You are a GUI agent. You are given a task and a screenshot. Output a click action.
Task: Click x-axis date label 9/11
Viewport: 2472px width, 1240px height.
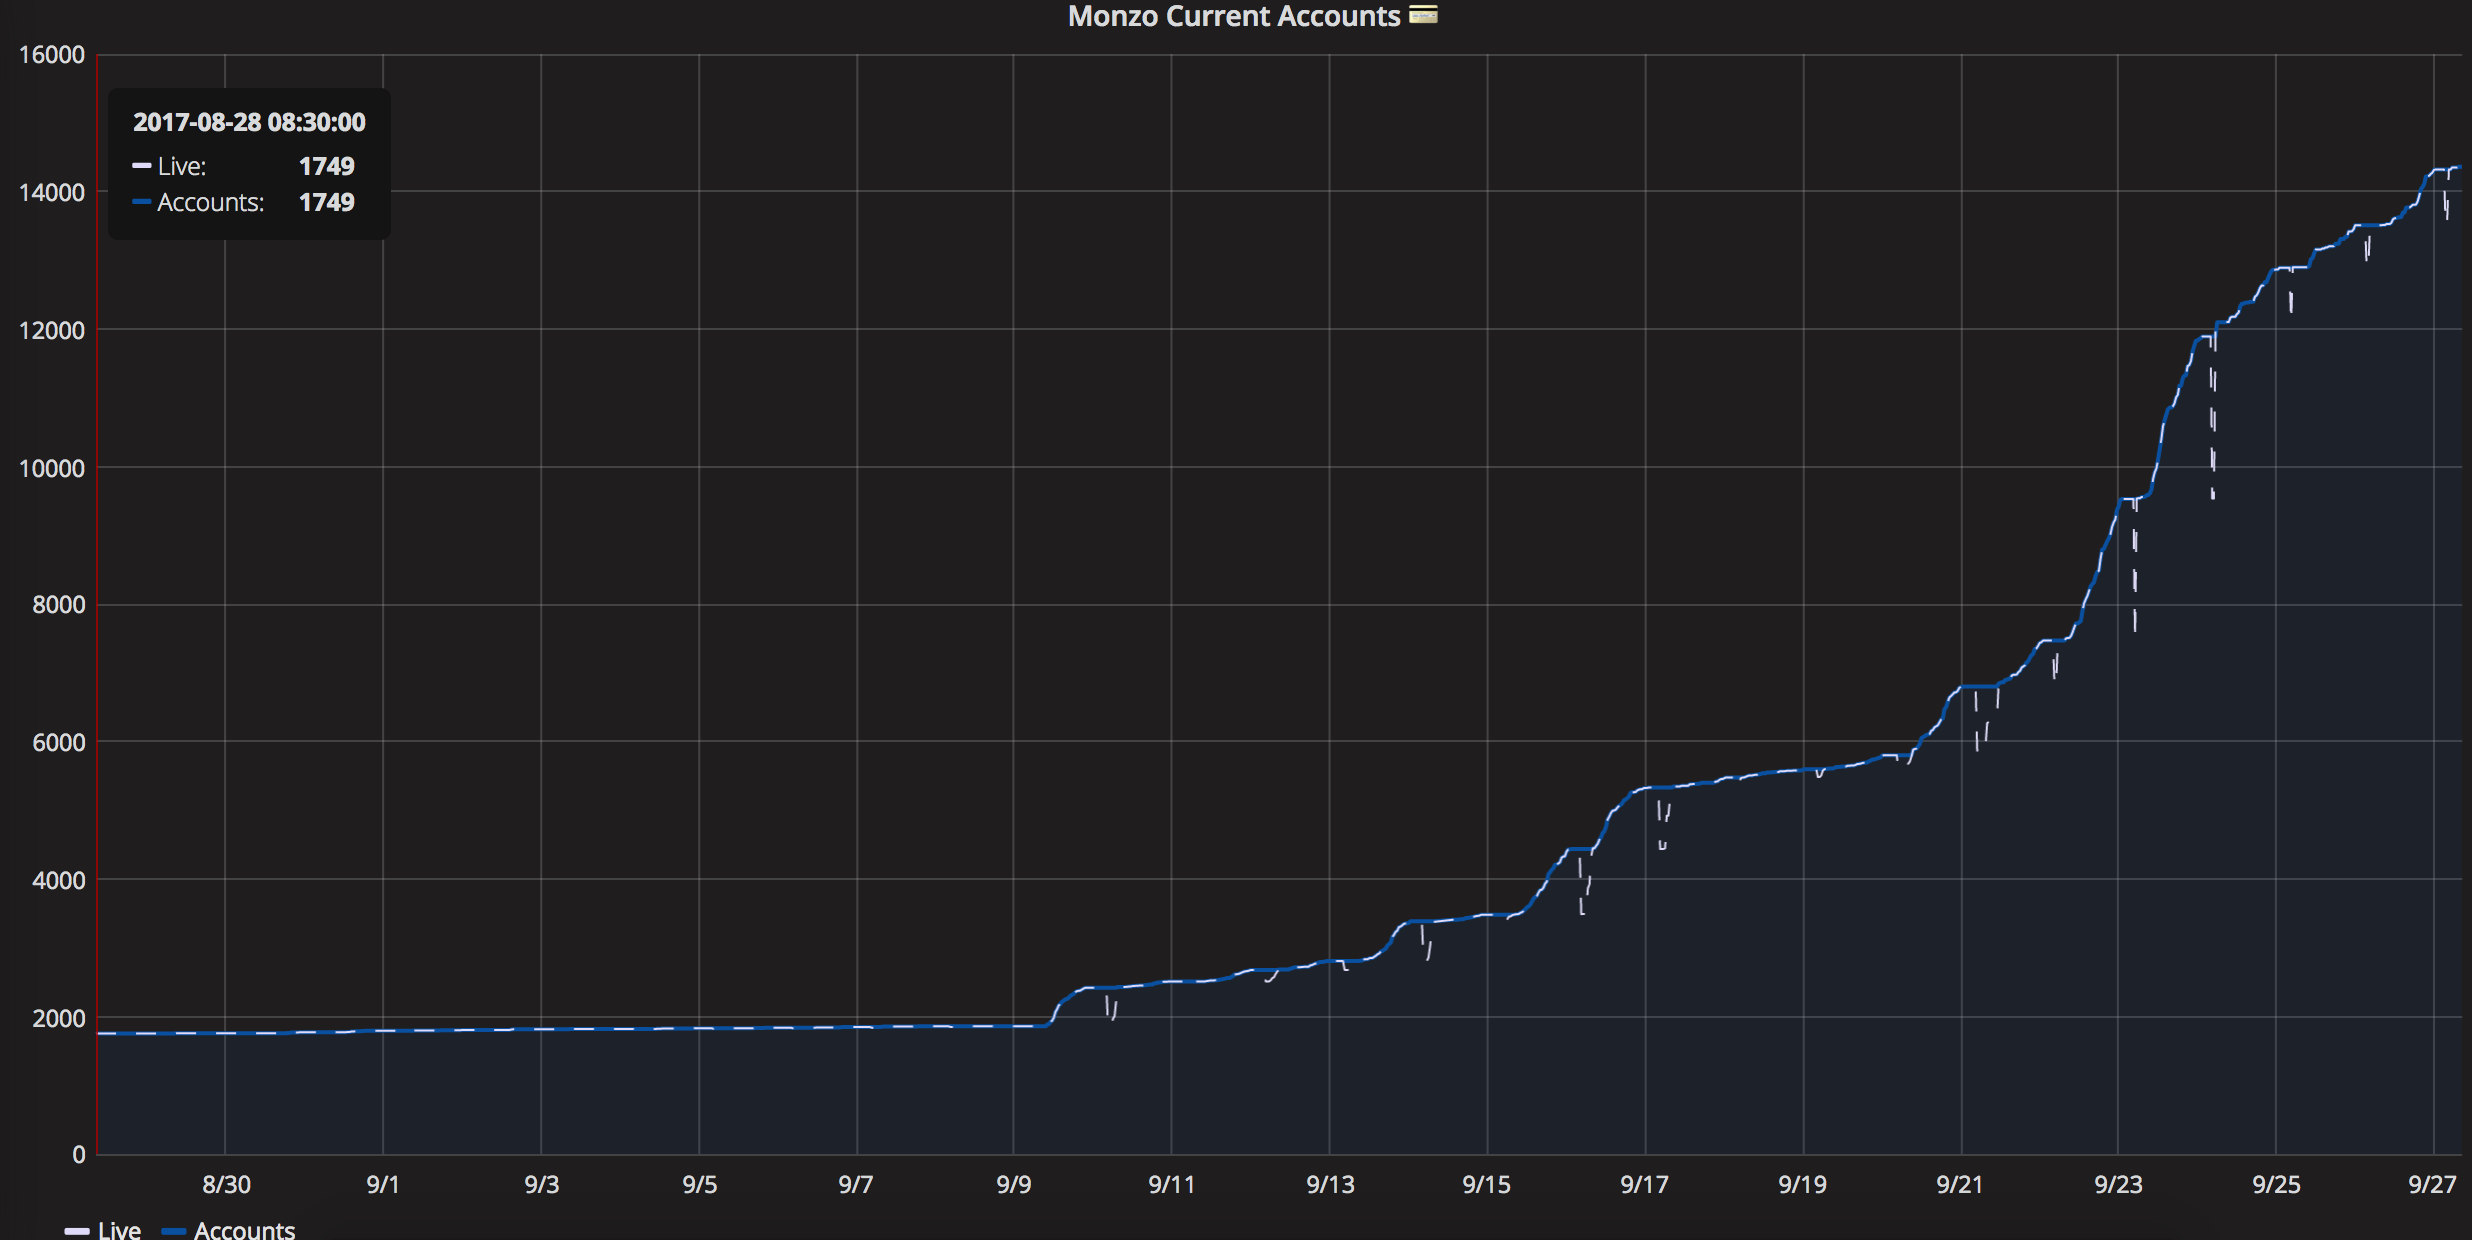click(x=1171, y=1185)
